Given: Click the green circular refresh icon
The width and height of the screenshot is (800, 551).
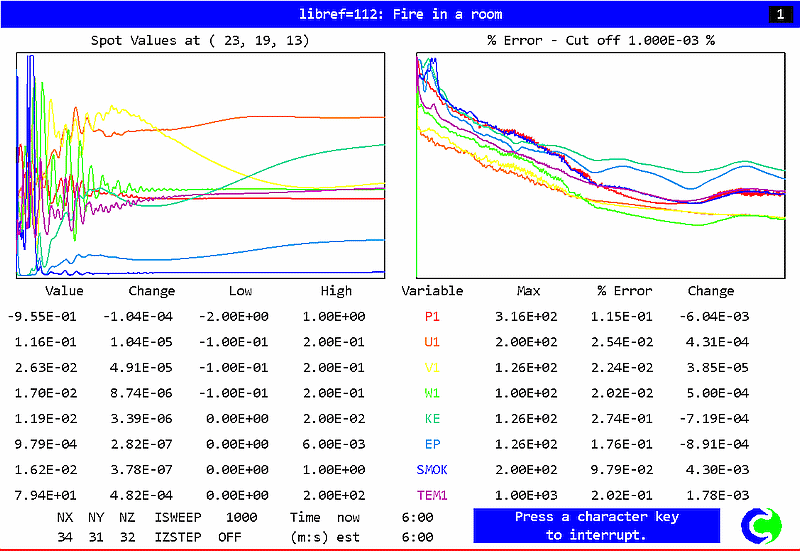Looking at the screenshot, I should [x=761, y=525].
